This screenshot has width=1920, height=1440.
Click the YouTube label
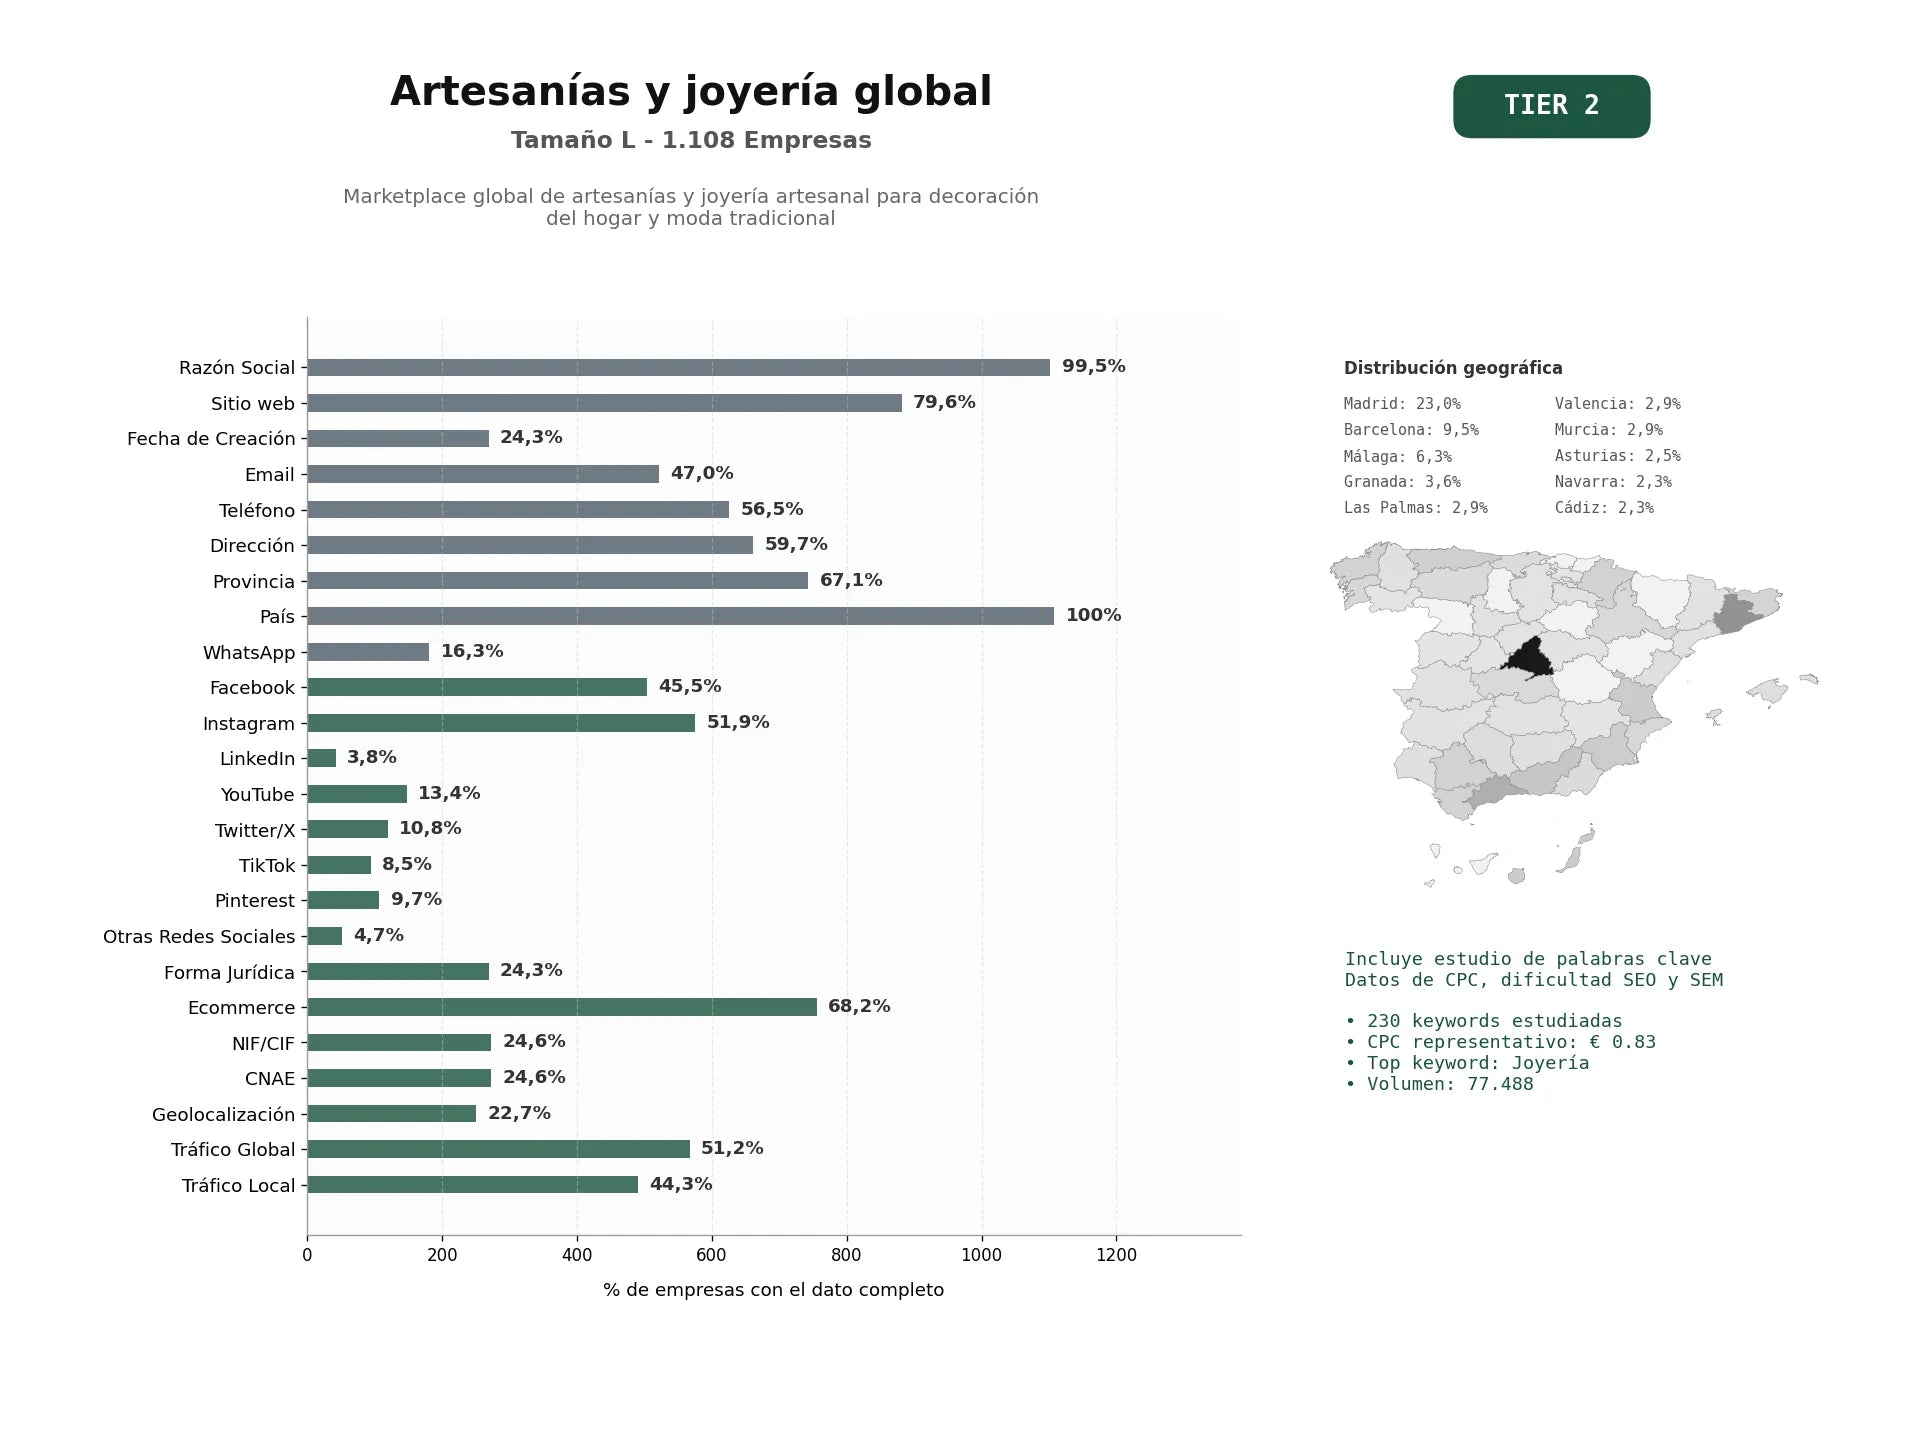257,795
